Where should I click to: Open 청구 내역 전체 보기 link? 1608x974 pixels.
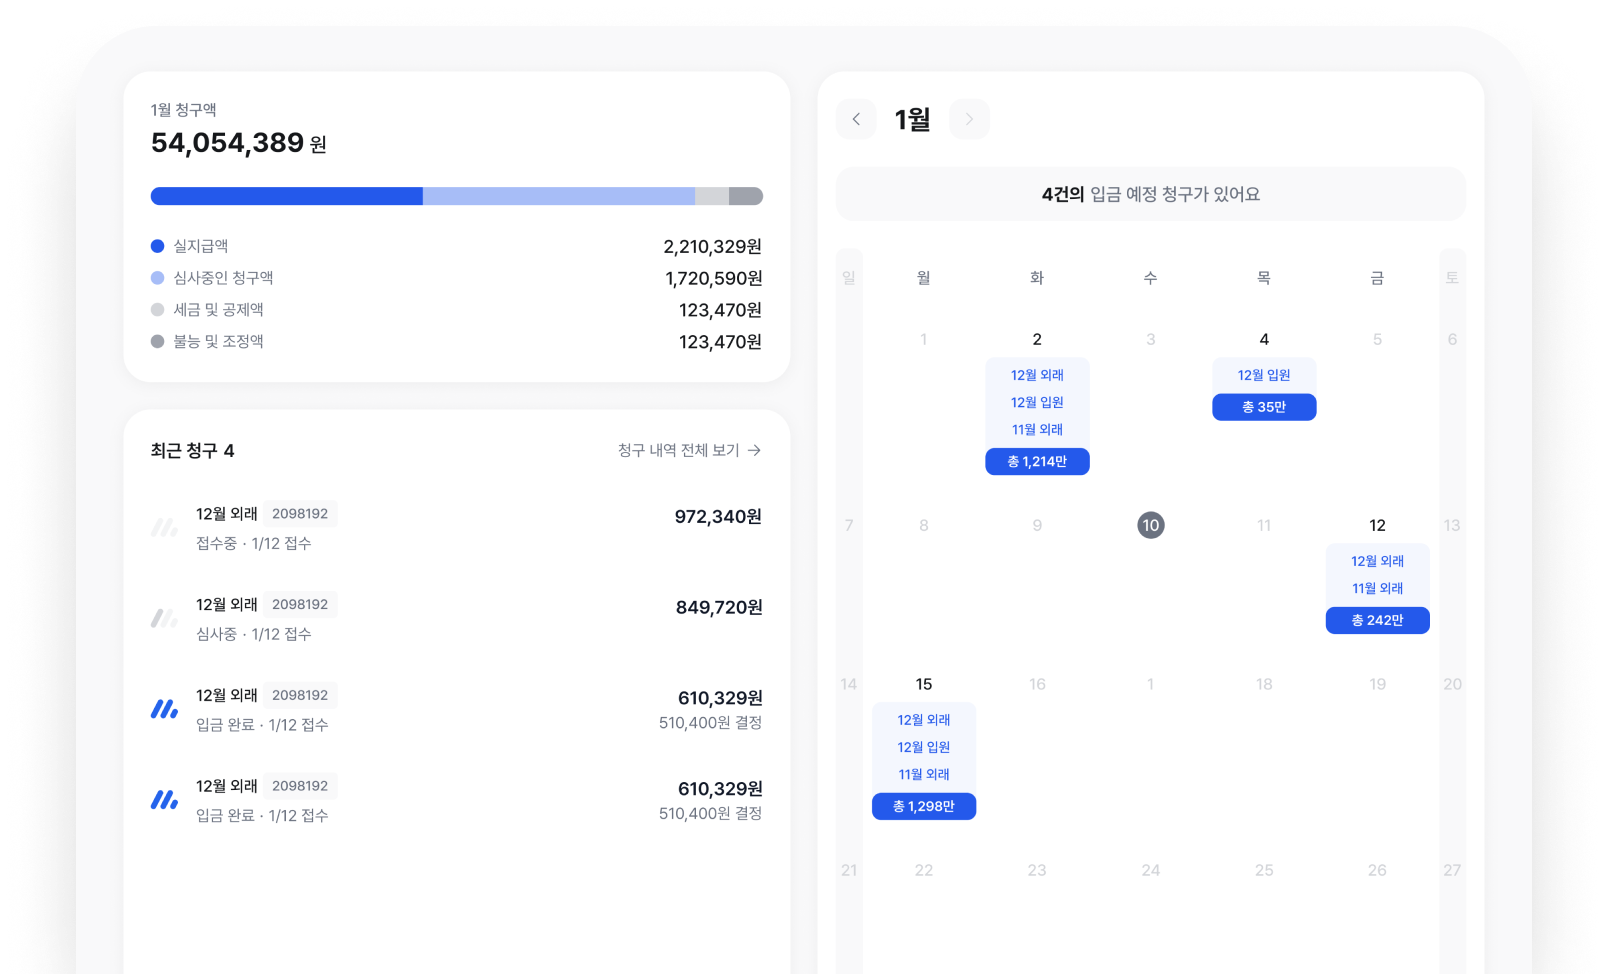pyautogui.click(x=689, y=450)
